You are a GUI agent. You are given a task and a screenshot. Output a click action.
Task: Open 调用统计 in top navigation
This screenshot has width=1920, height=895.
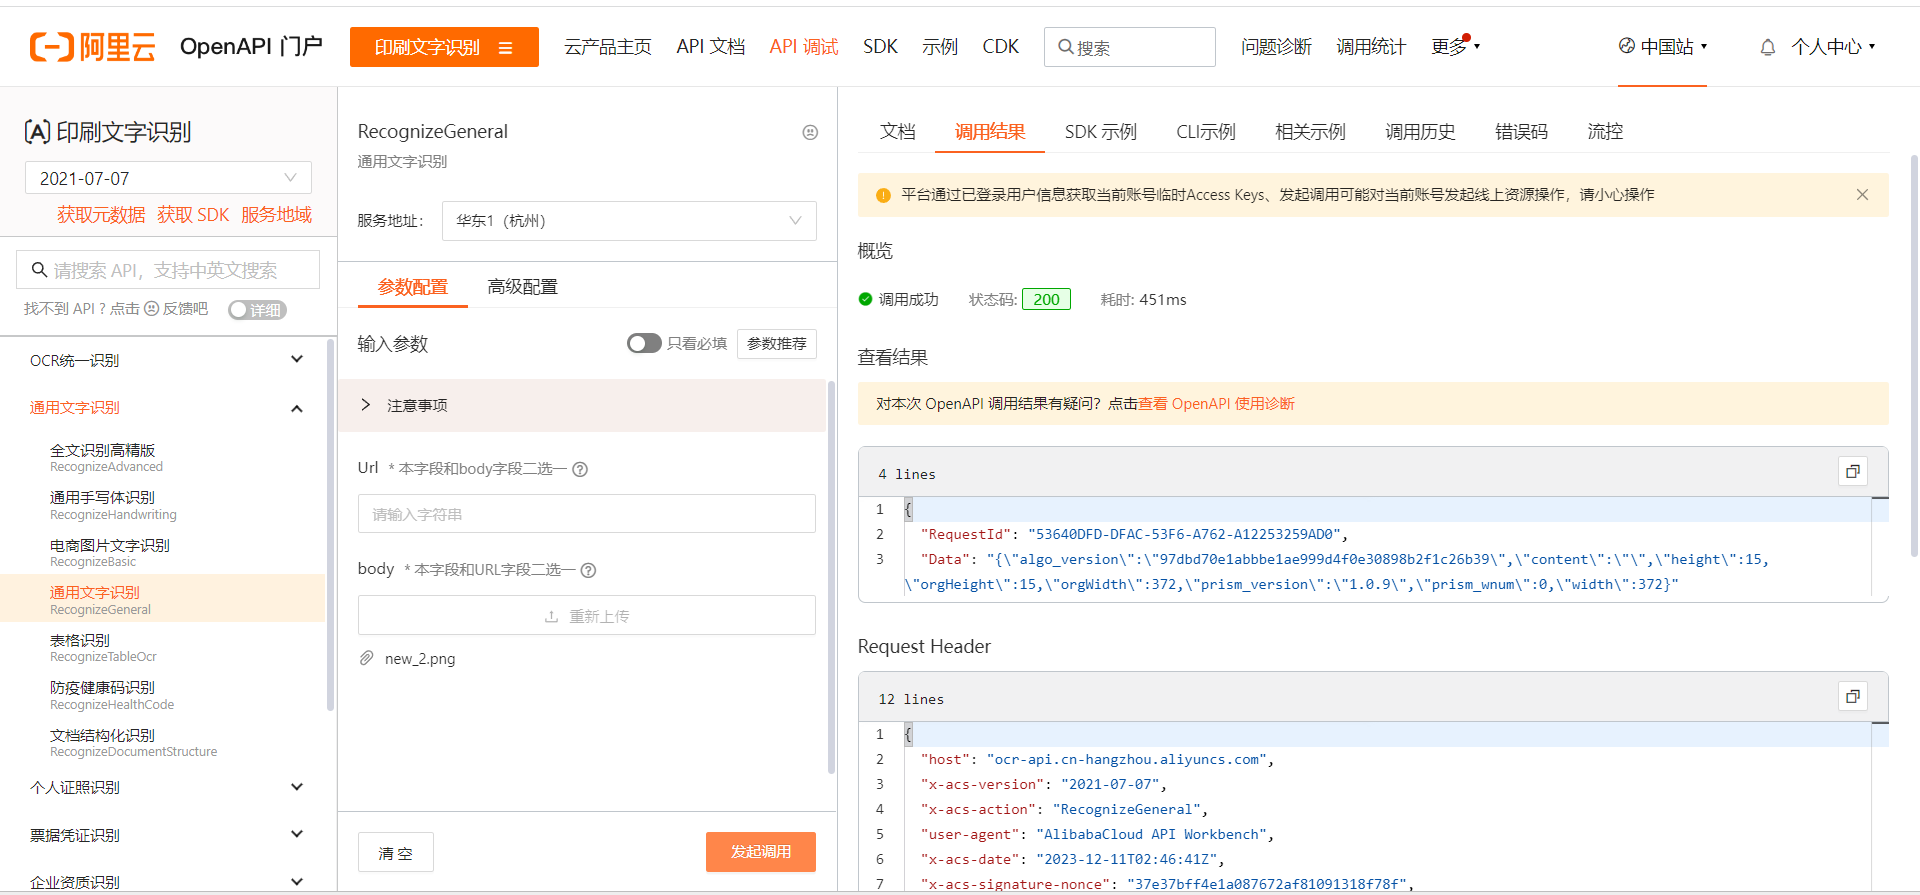[1371, 47]
